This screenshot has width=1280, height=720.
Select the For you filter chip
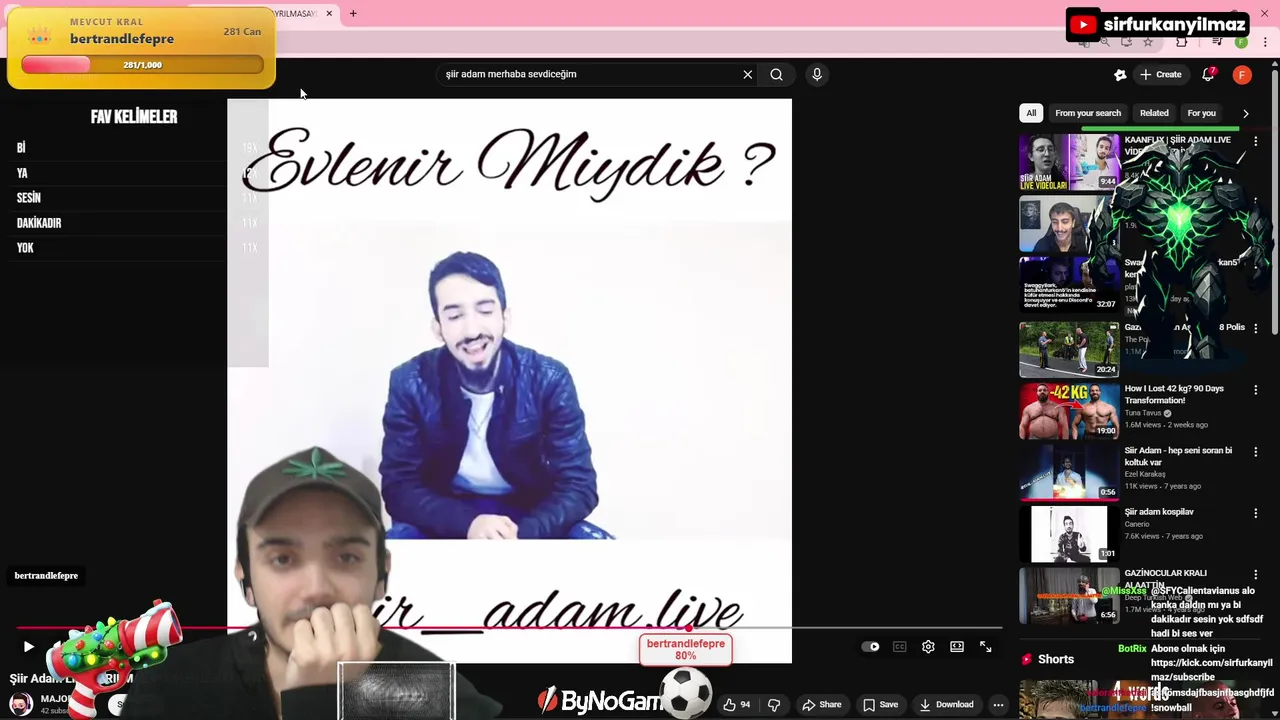coord(1201,113)
